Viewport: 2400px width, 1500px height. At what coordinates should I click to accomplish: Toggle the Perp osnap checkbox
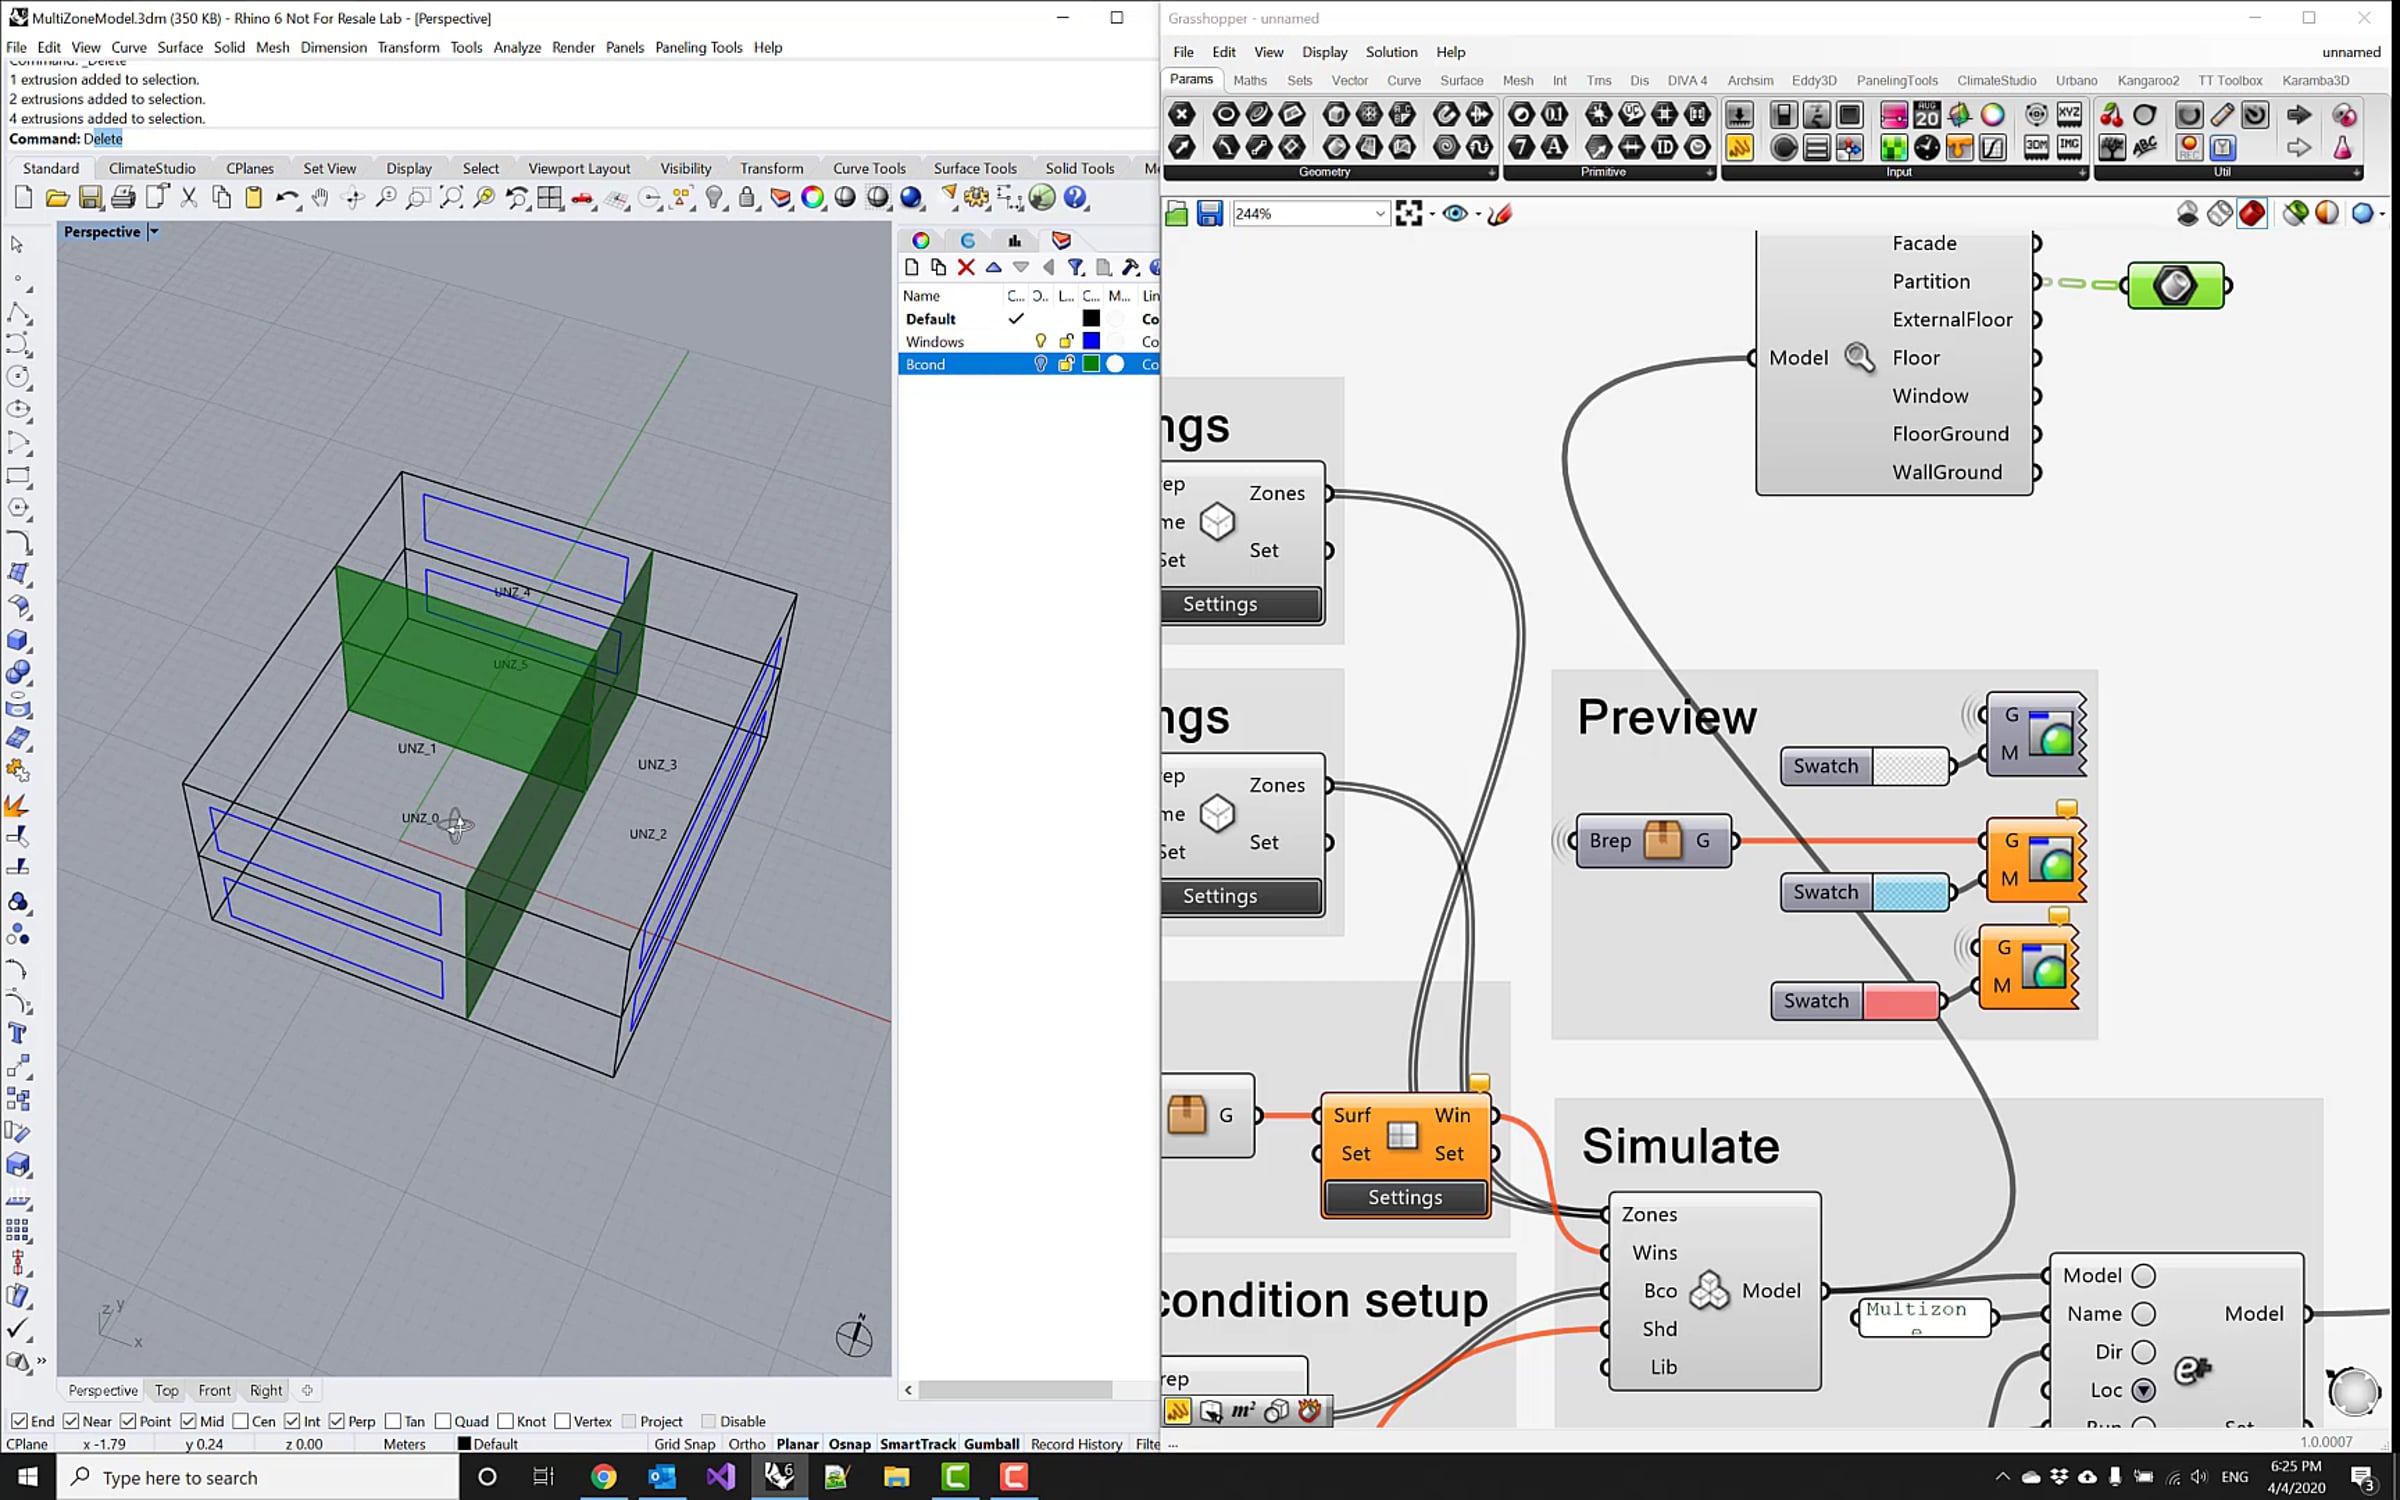click(336, 1421)
